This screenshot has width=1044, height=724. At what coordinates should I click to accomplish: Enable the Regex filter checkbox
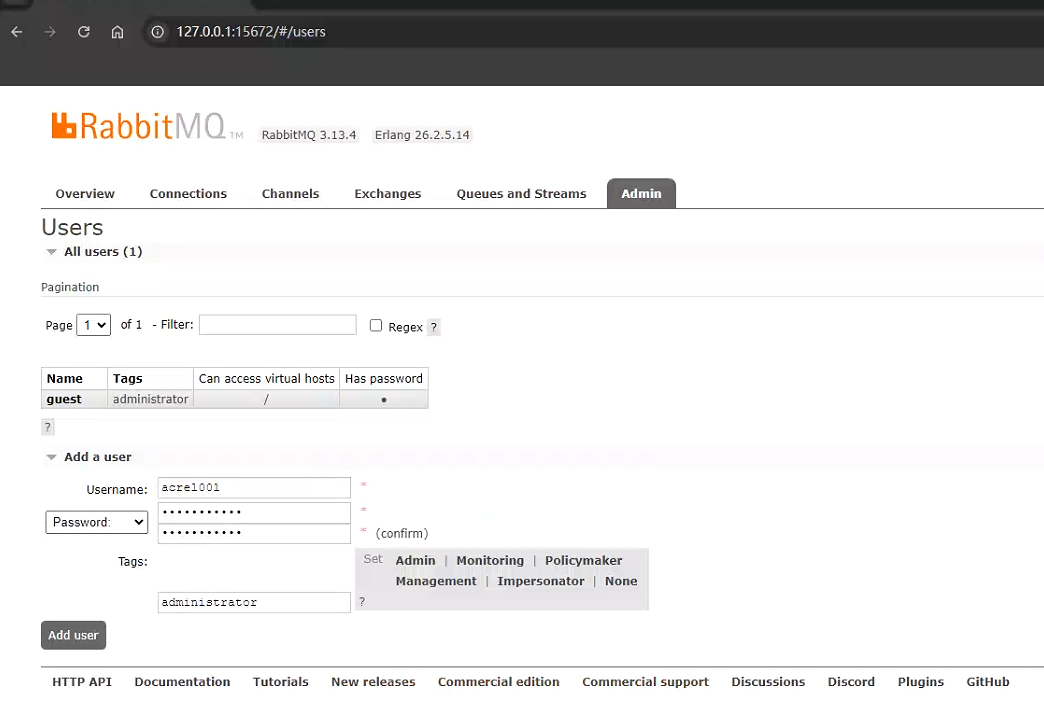coord(376,325)
